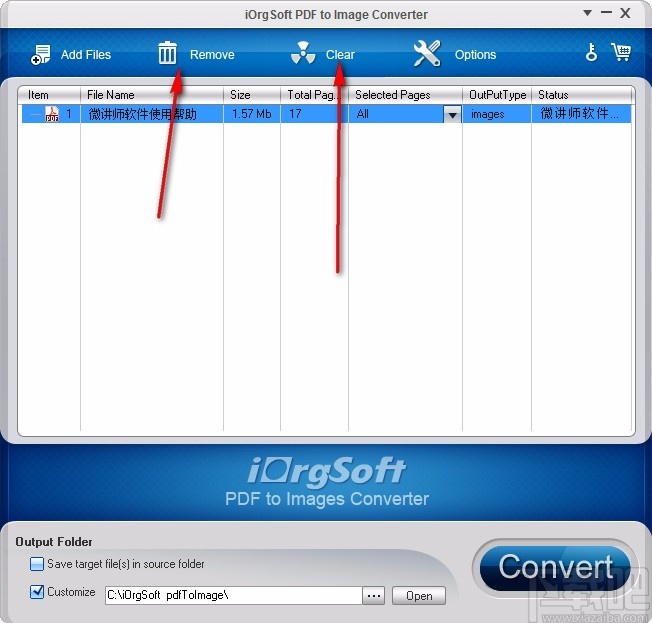Click the Options label in toolbar
652x623 pixels.
click(475, 54)
